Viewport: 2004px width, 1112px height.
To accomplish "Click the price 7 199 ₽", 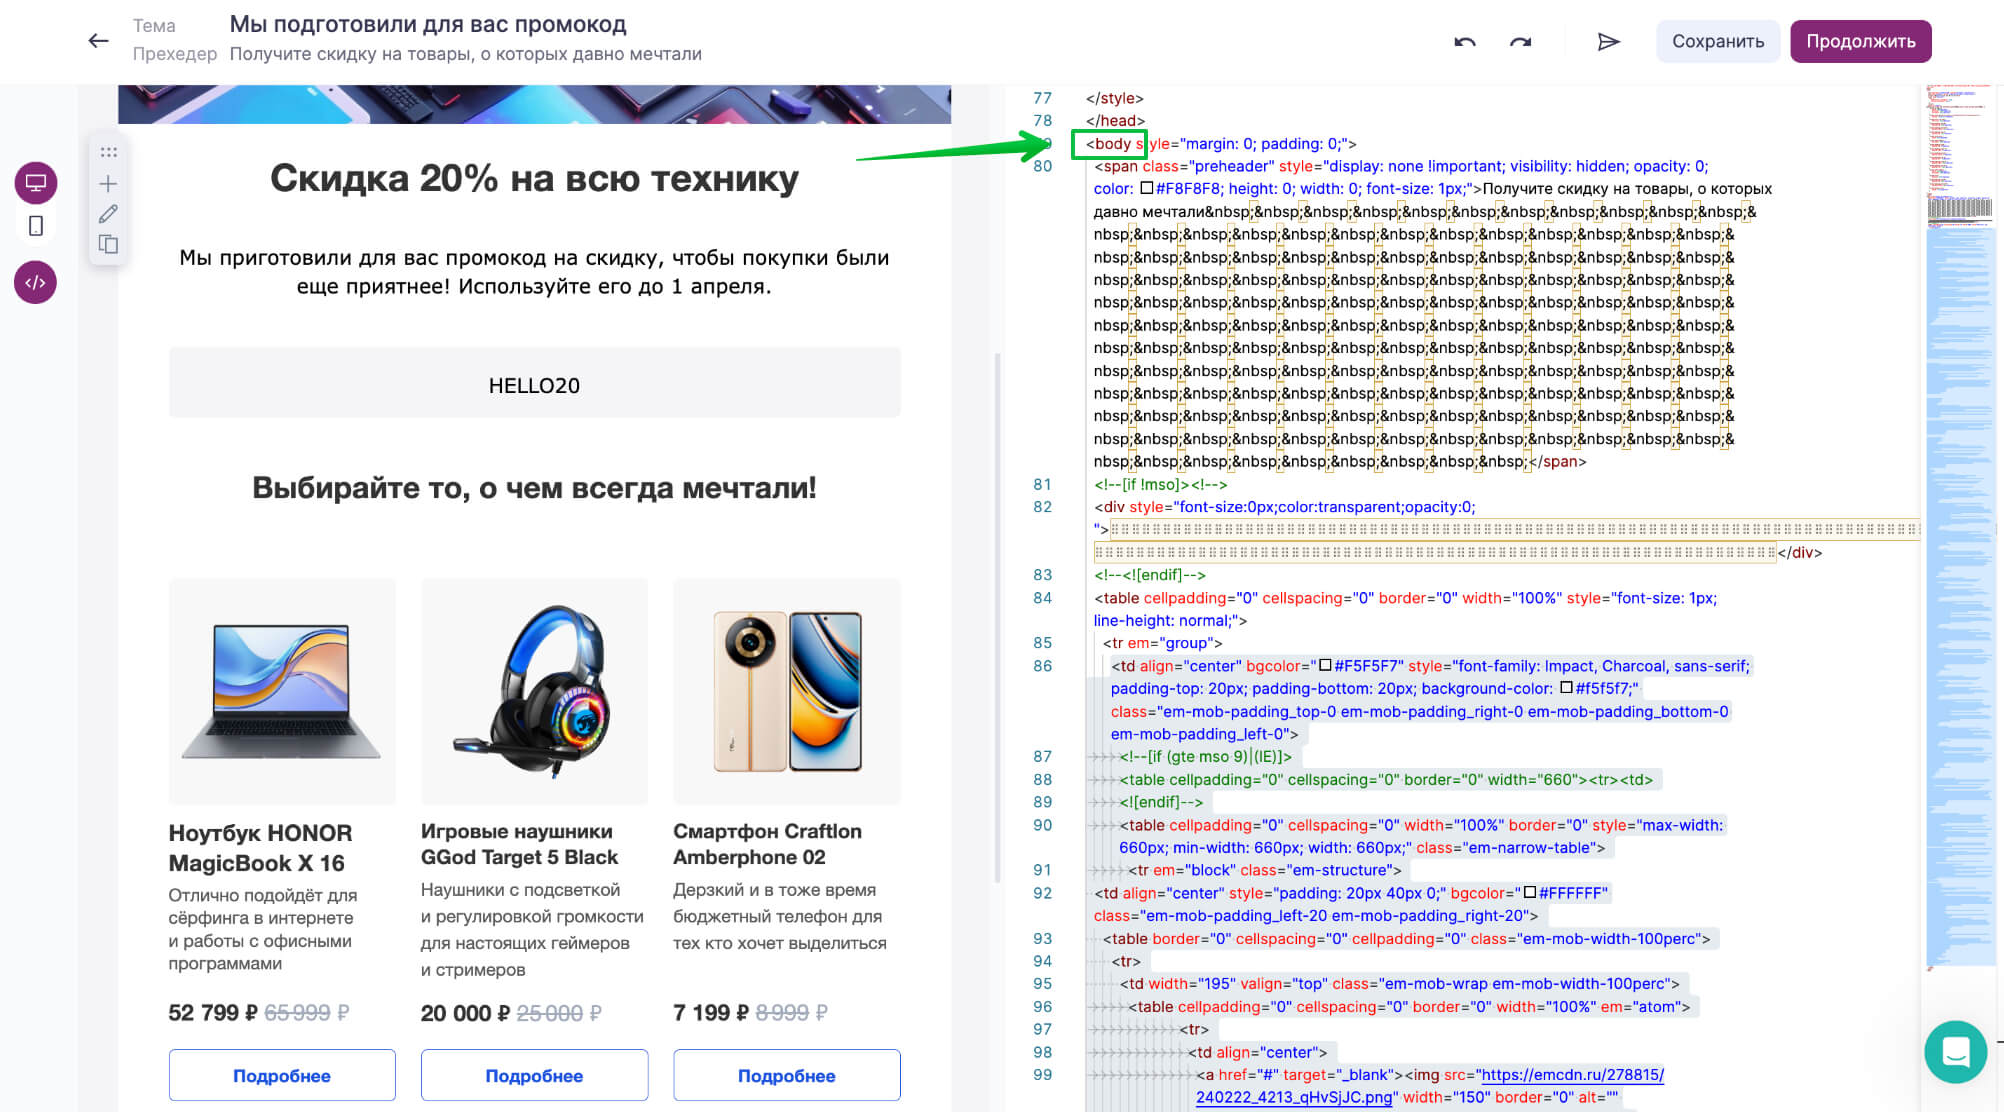I will click(711, 1013).
